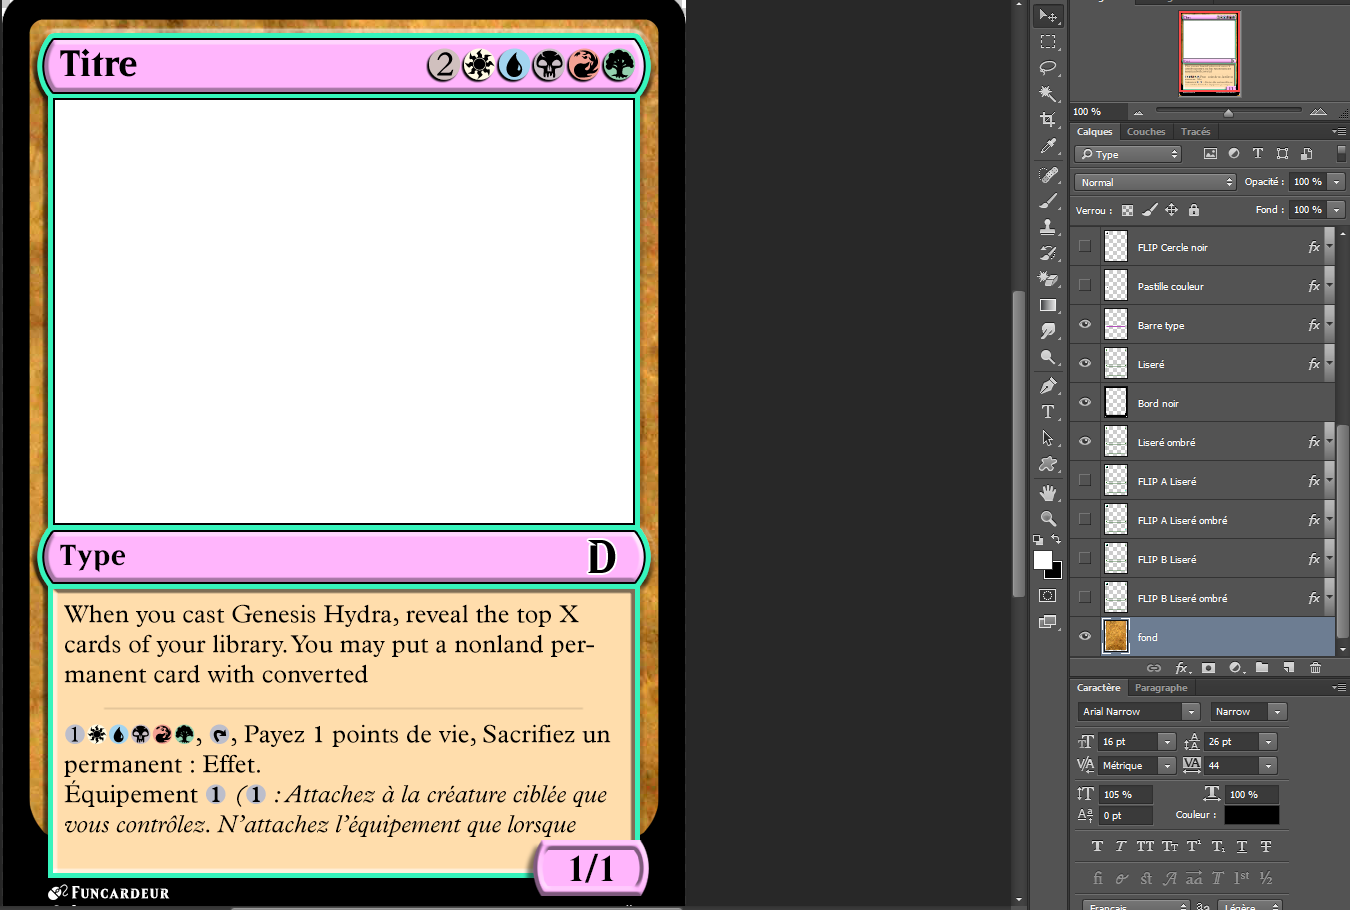1350x910 pixels.
Task: Select the Calques tab
Action: point(1094,132)
